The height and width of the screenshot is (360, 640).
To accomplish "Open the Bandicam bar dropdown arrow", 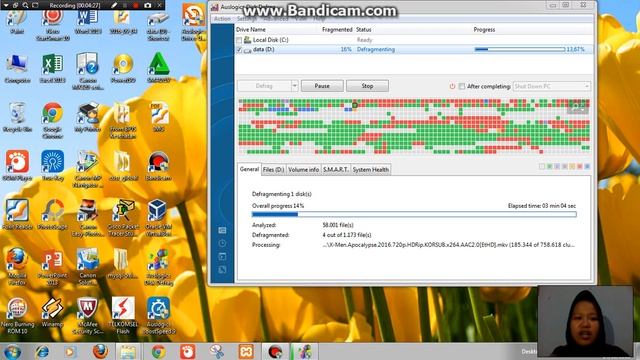I will 6,5.
